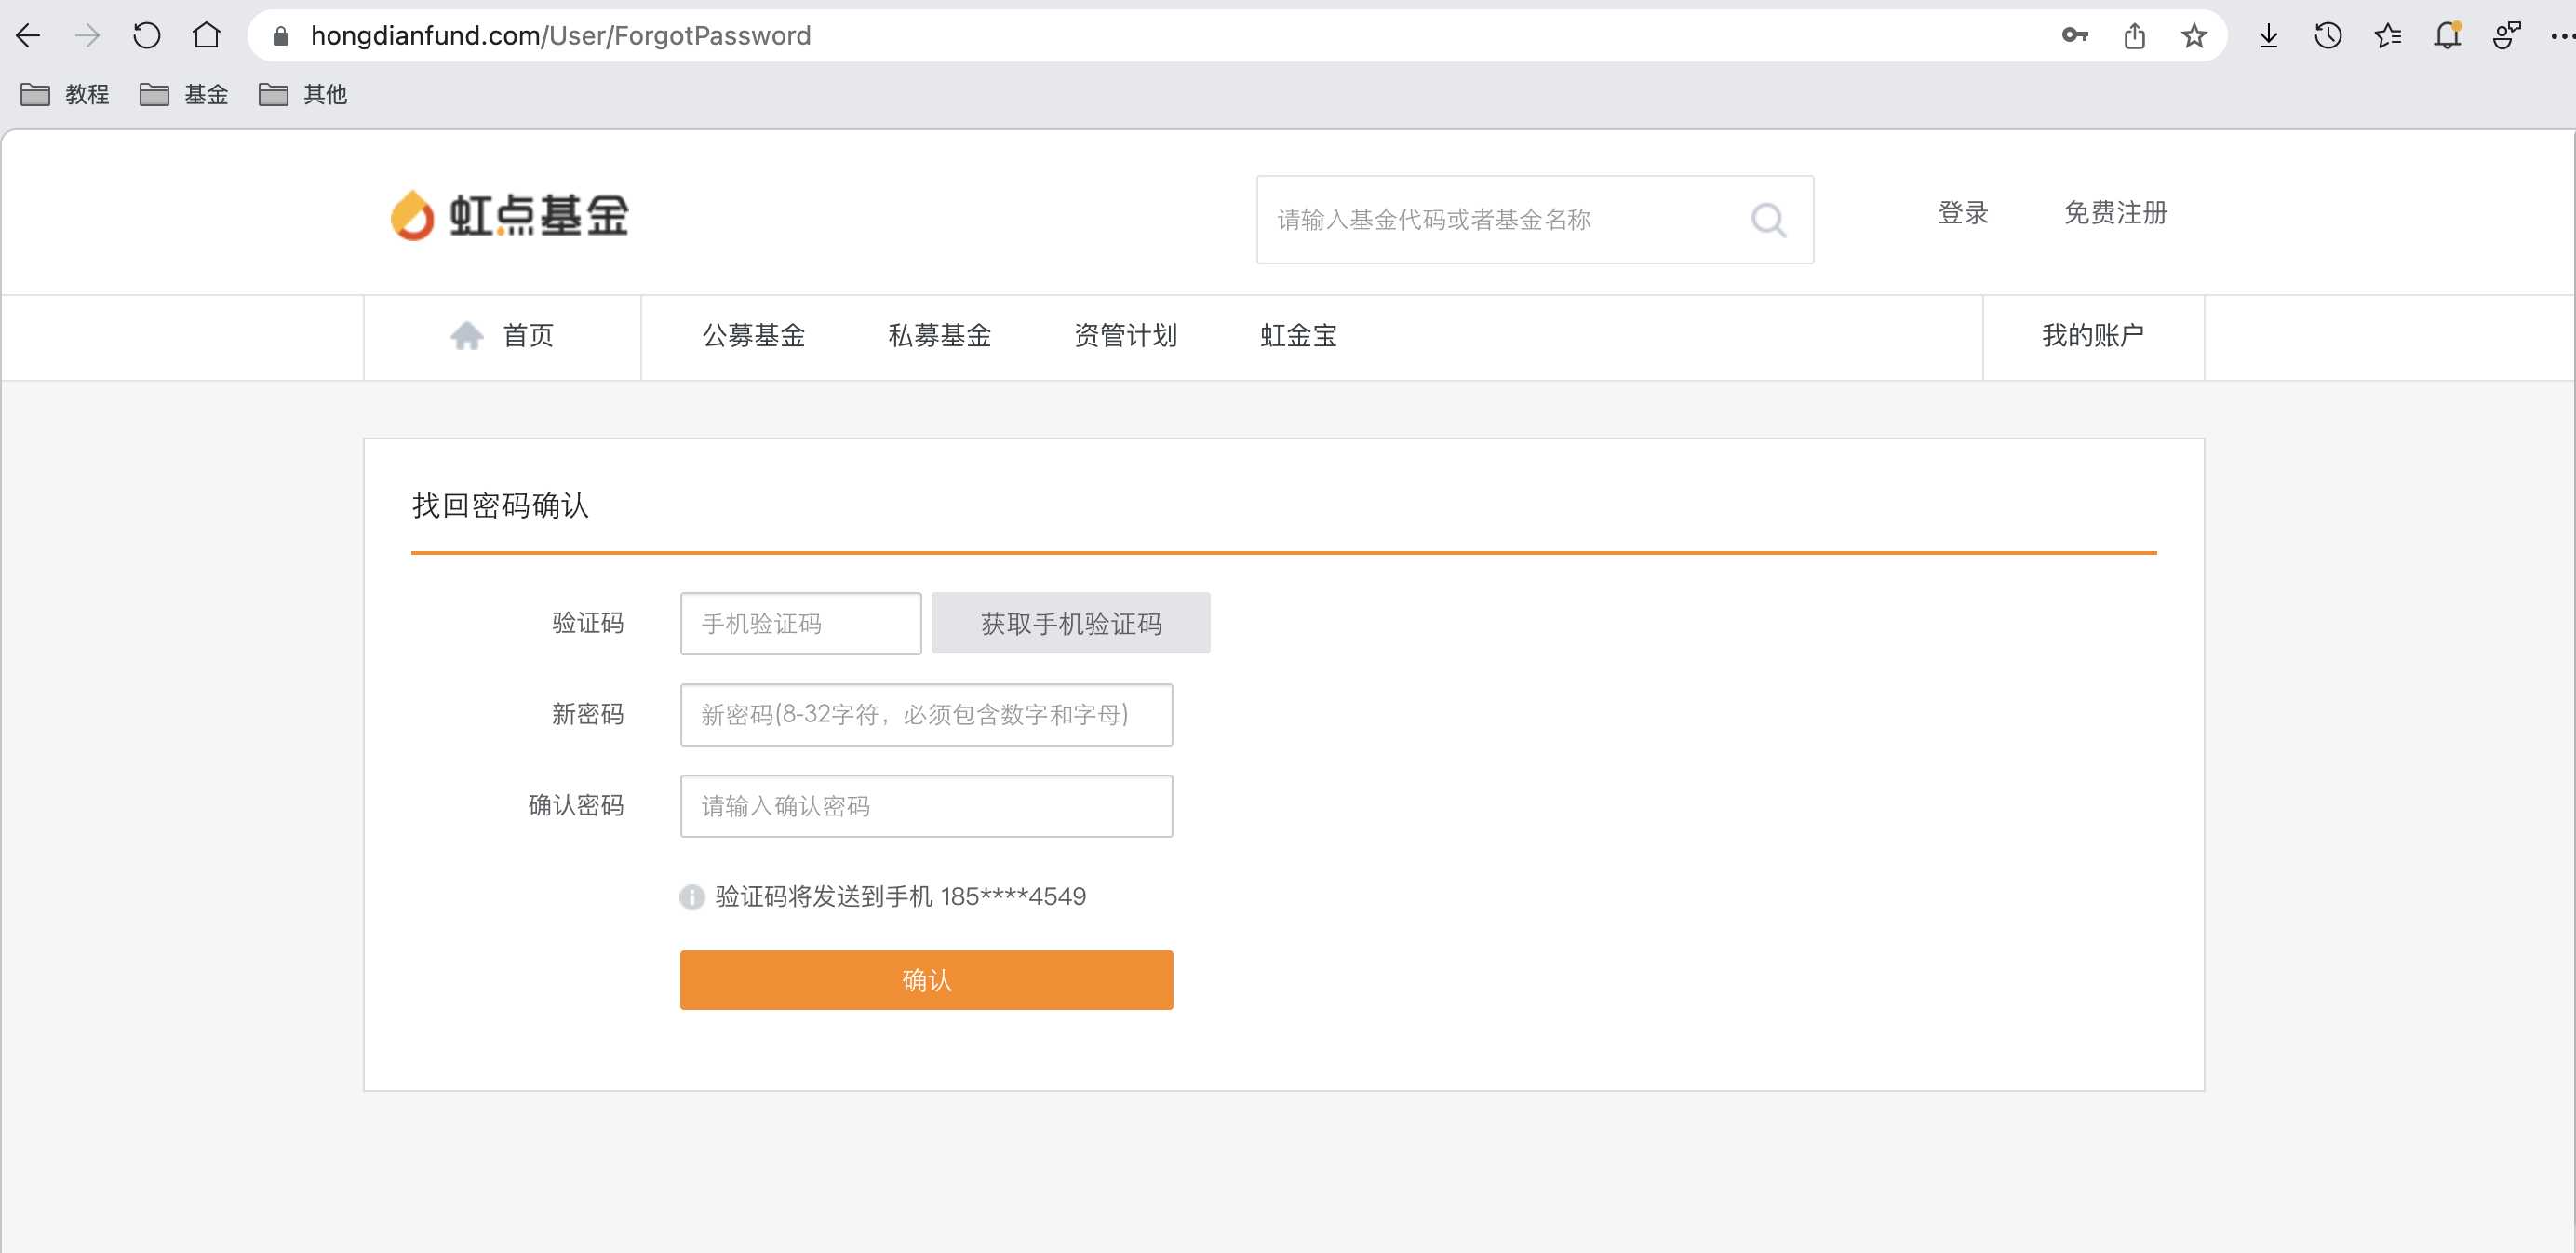Screen dimensions: 2576x1253
Task: Go to 首页 from the navigation bar
Action: [502, 336]
